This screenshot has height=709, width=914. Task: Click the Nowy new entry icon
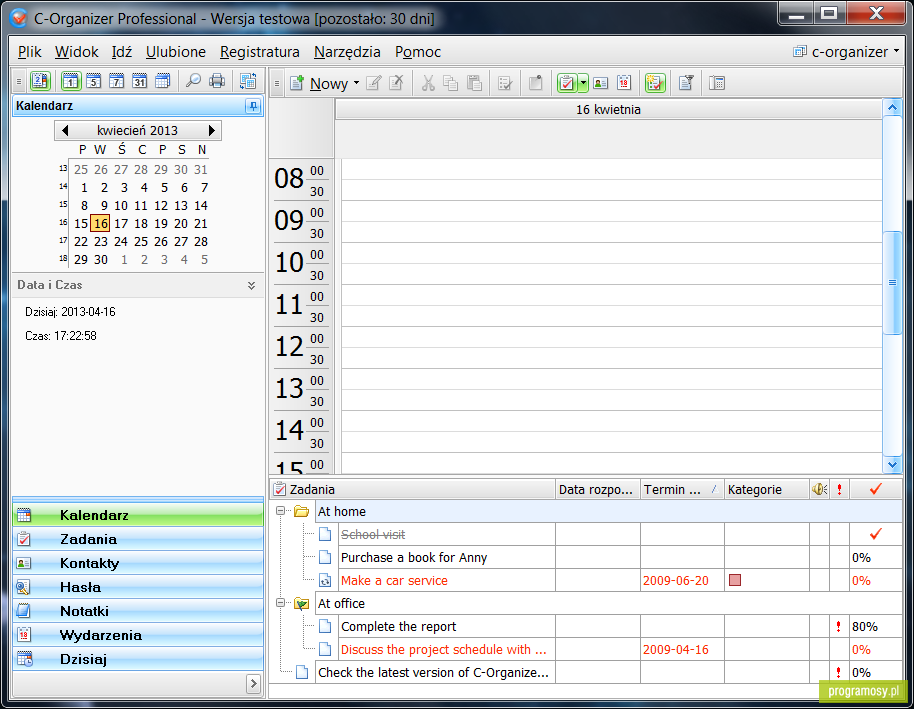[x=297, y=83]
